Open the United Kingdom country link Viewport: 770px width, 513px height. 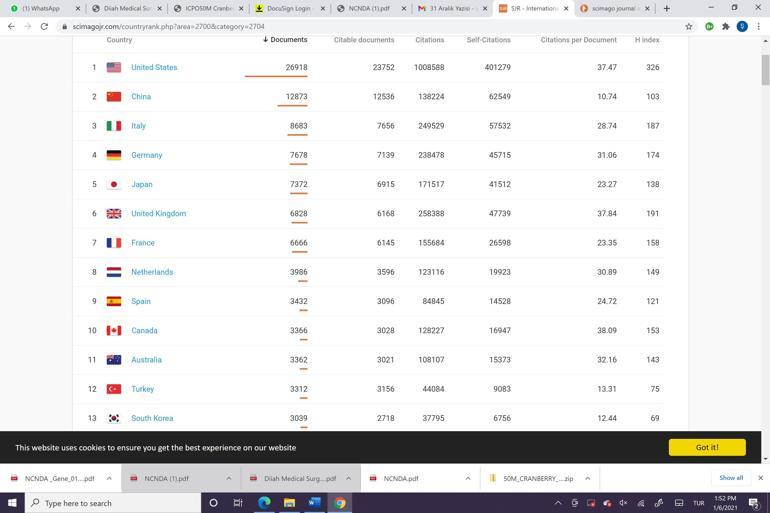pyautogui.click(x=158, y=214)
